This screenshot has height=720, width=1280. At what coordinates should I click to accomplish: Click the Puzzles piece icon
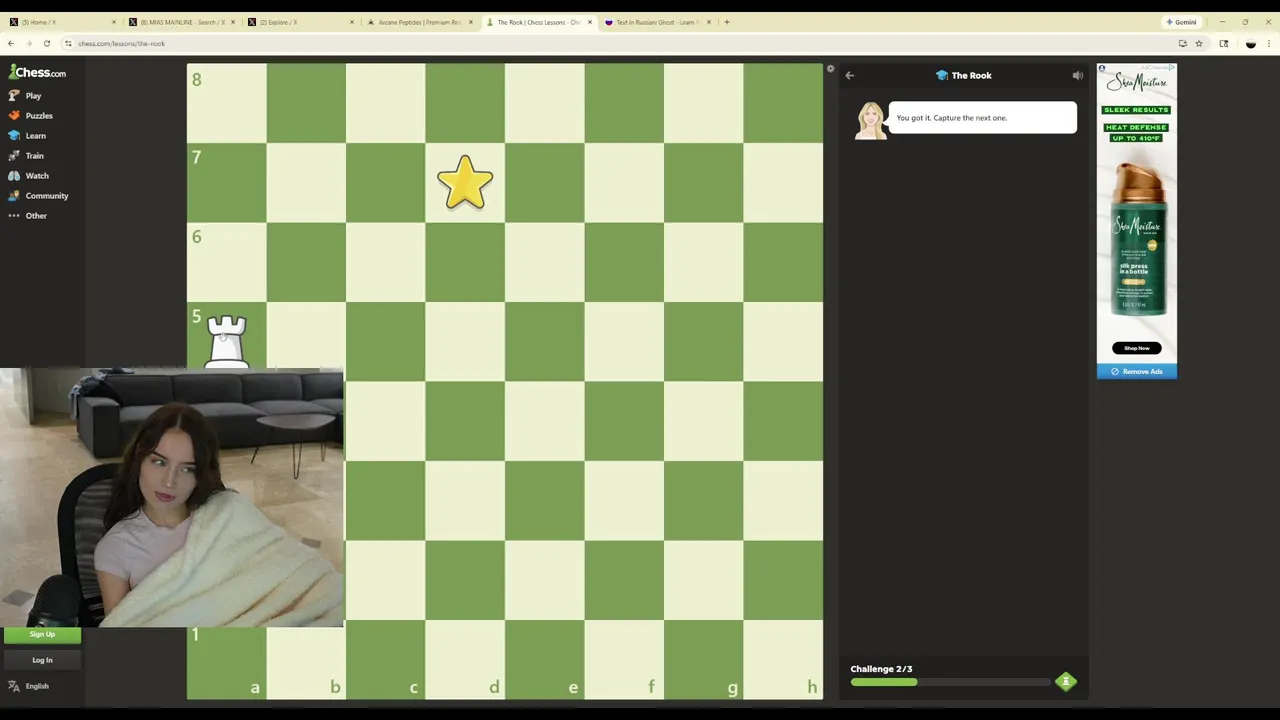pyautogui.click(x=13, y=115)
